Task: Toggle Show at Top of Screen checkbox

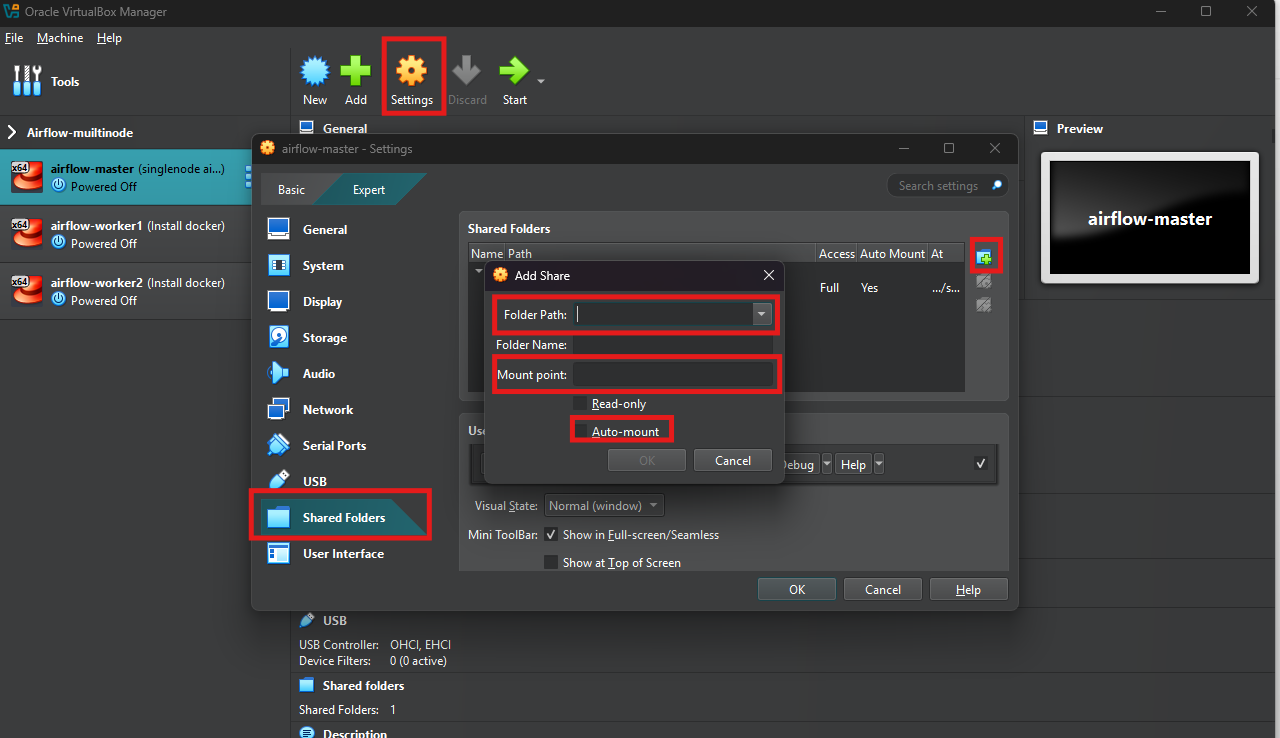Action: pyautogui.click(x=551, y=562)
